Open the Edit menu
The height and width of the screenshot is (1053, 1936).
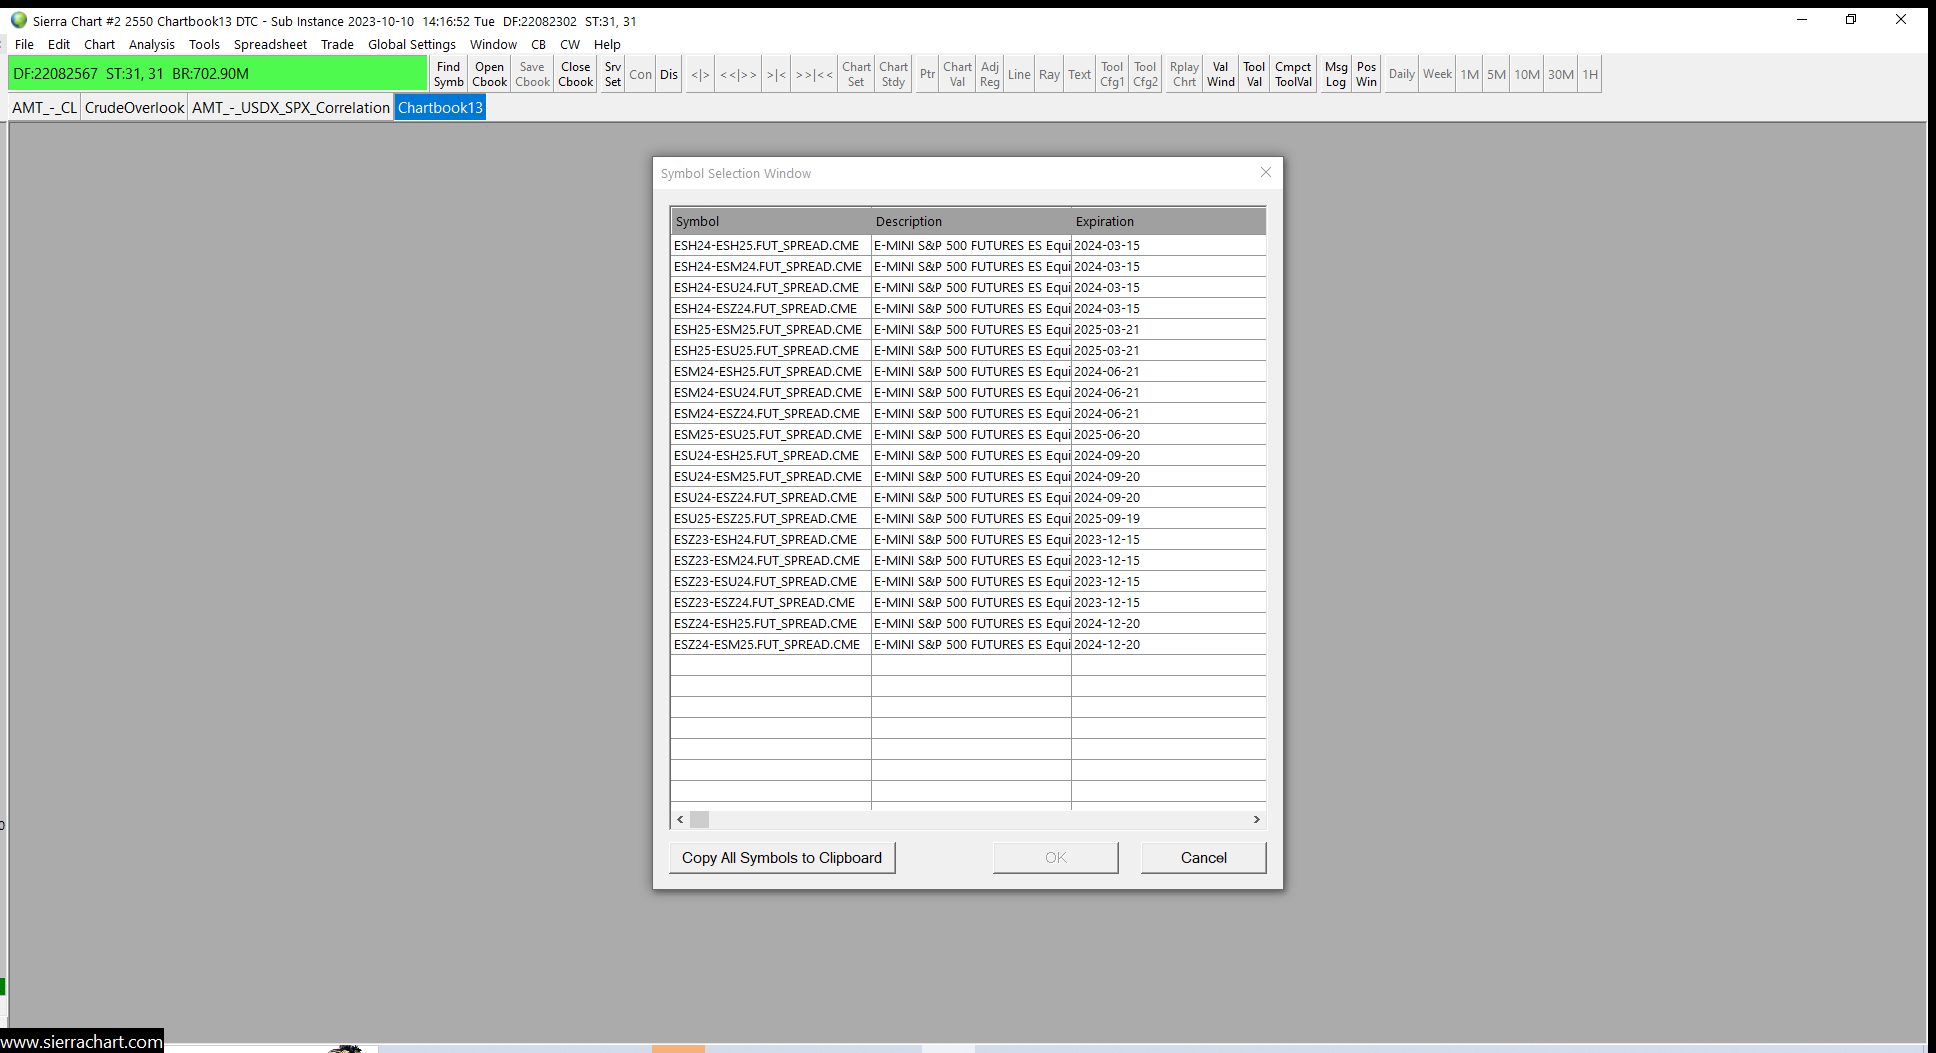coord(59,44)
